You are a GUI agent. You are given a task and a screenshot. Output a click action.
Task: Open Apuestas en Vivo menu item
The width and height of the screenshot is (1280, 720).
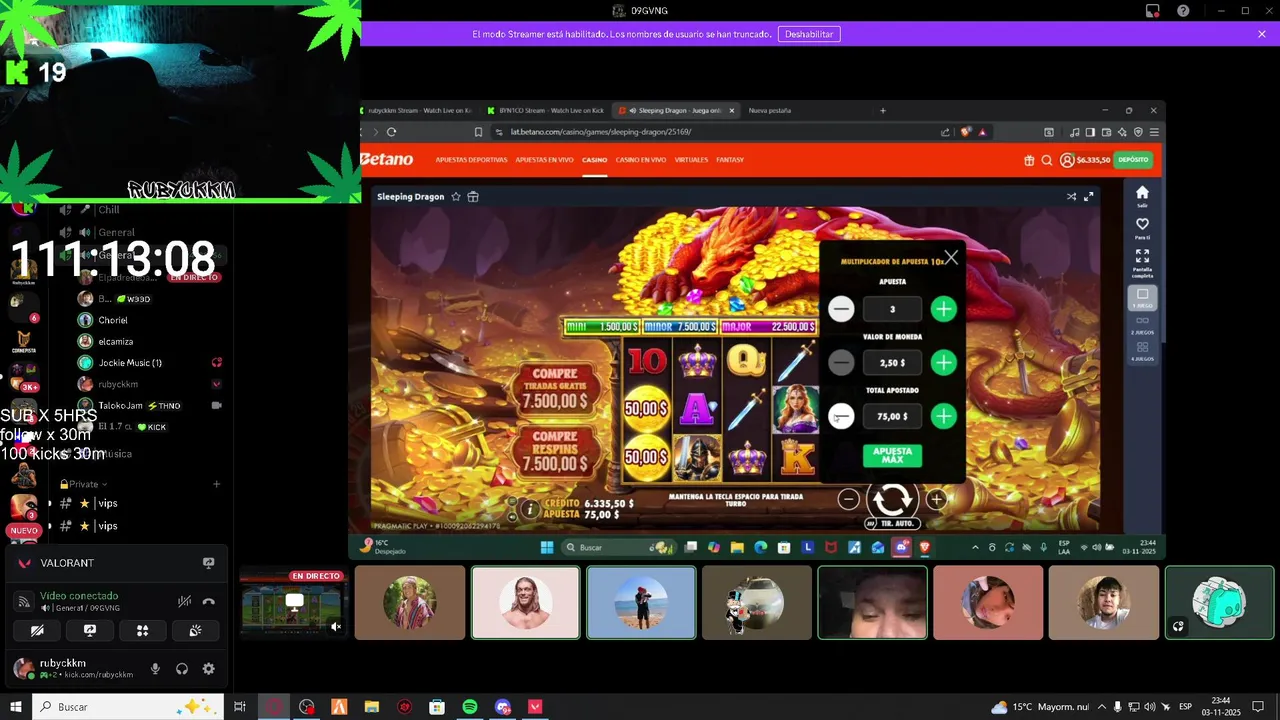point(544,160)
